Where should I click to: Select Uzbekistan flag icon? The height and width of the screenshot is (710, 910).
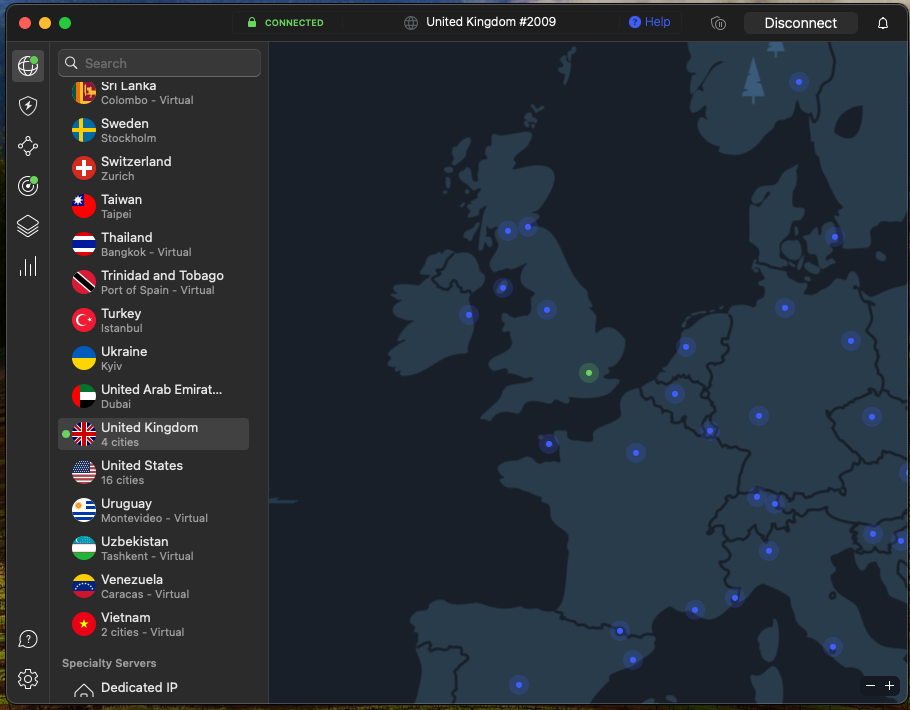[x=84, y=548]
